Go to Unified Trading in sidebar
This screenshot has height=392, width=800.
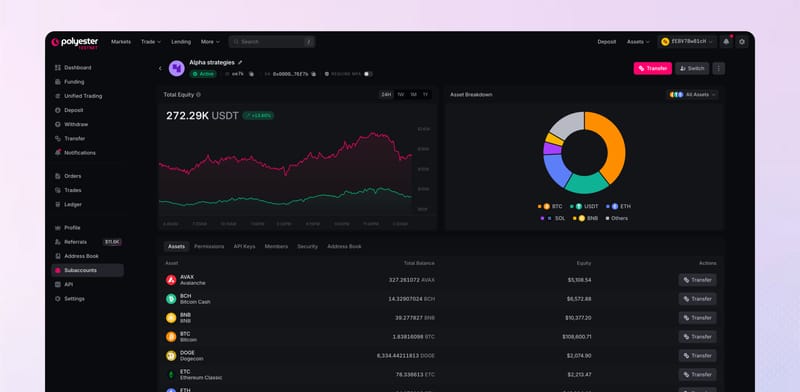87,96
